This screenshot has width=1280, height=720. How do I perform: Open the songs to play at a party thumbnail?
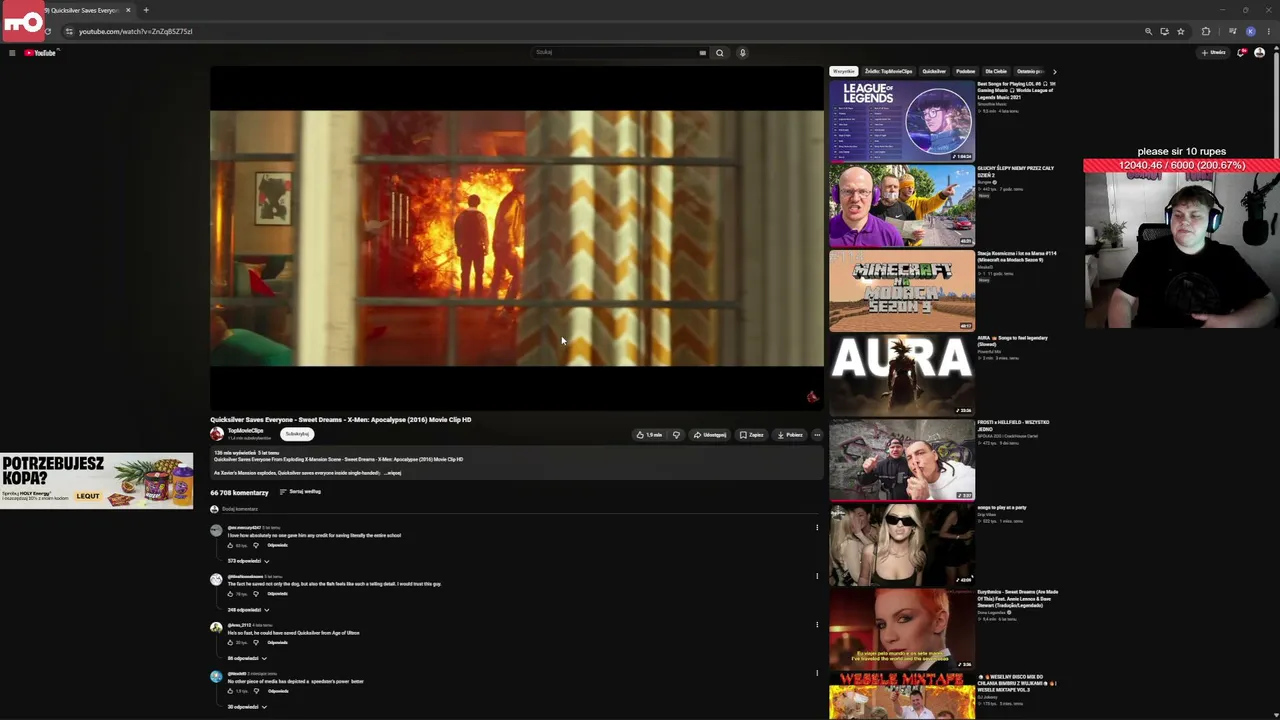[901, 544]
